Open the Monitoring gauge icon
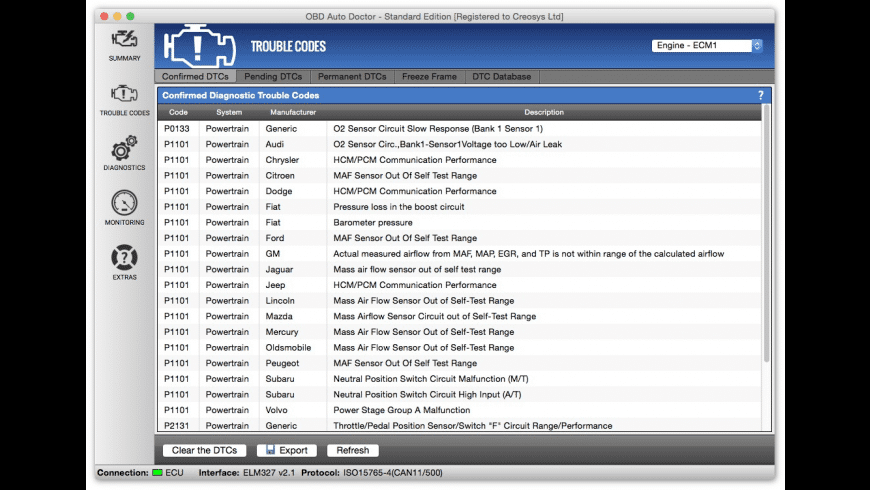This screenshot has width=870, height=490. [124, 203]
